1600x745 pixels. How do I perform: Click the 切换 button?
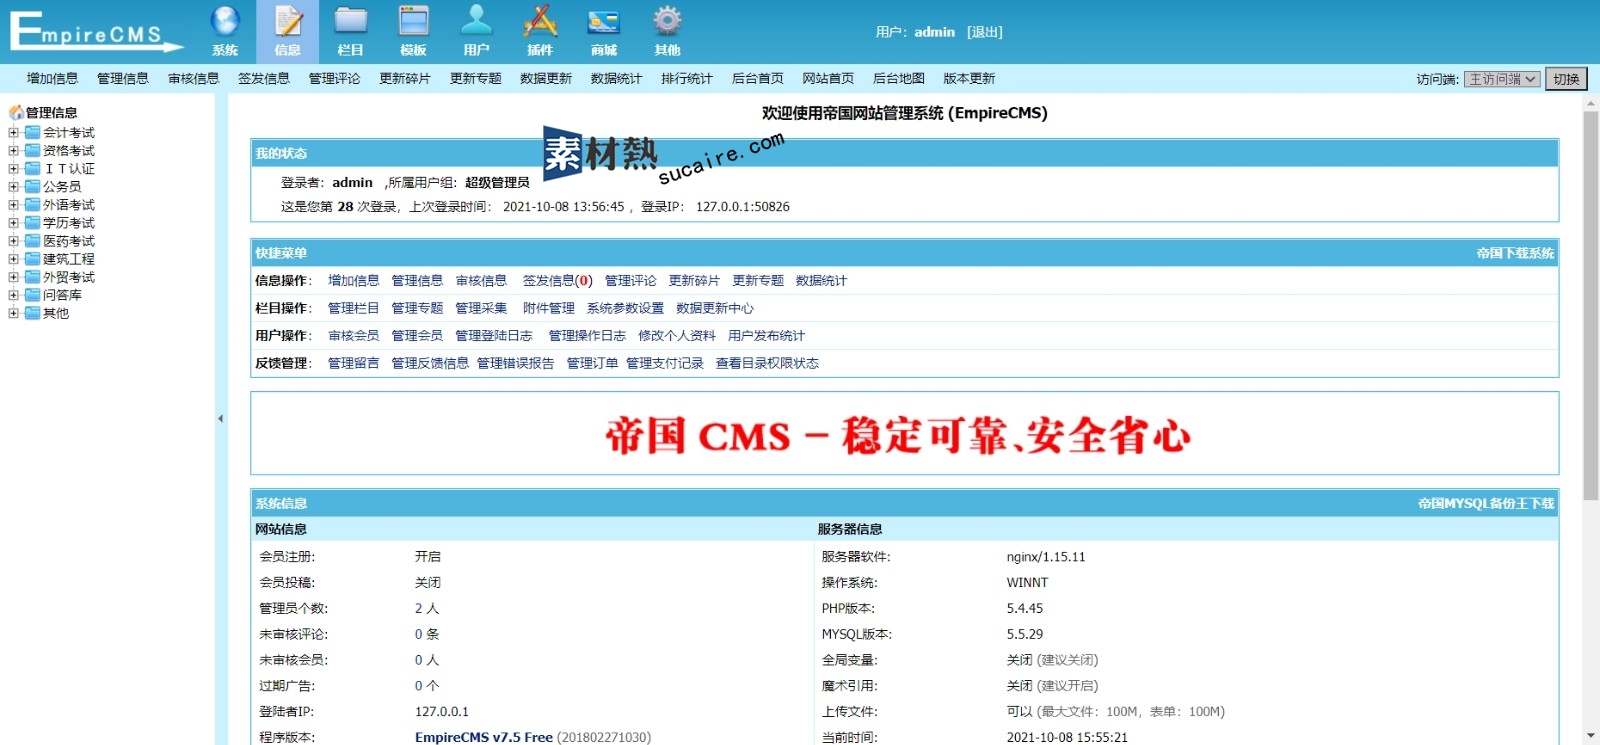[1566, 79]
